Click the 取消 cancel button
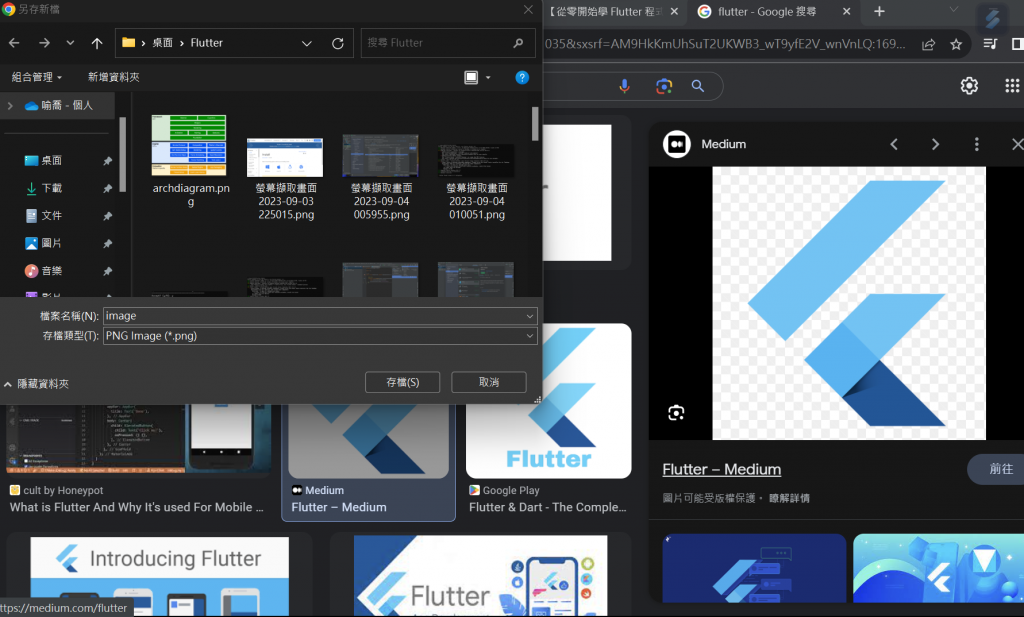The height and width of the screenshot is (617, 1024). click(488, 382)
